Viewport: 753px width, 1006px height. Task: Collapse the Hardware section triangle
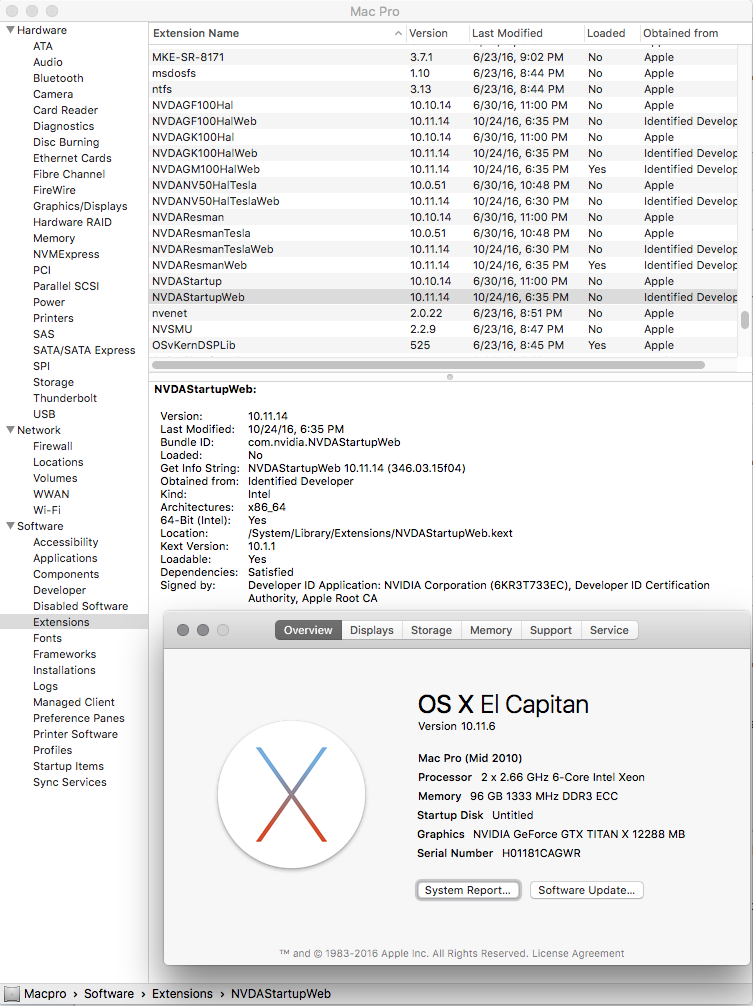point(10,30)
